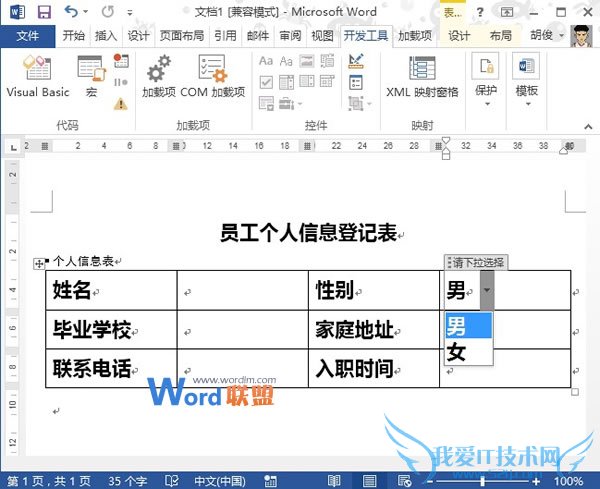The width and height of the screenshot is (600, 489).
Task: Switch to the 插入 tab
Action: 106,36
